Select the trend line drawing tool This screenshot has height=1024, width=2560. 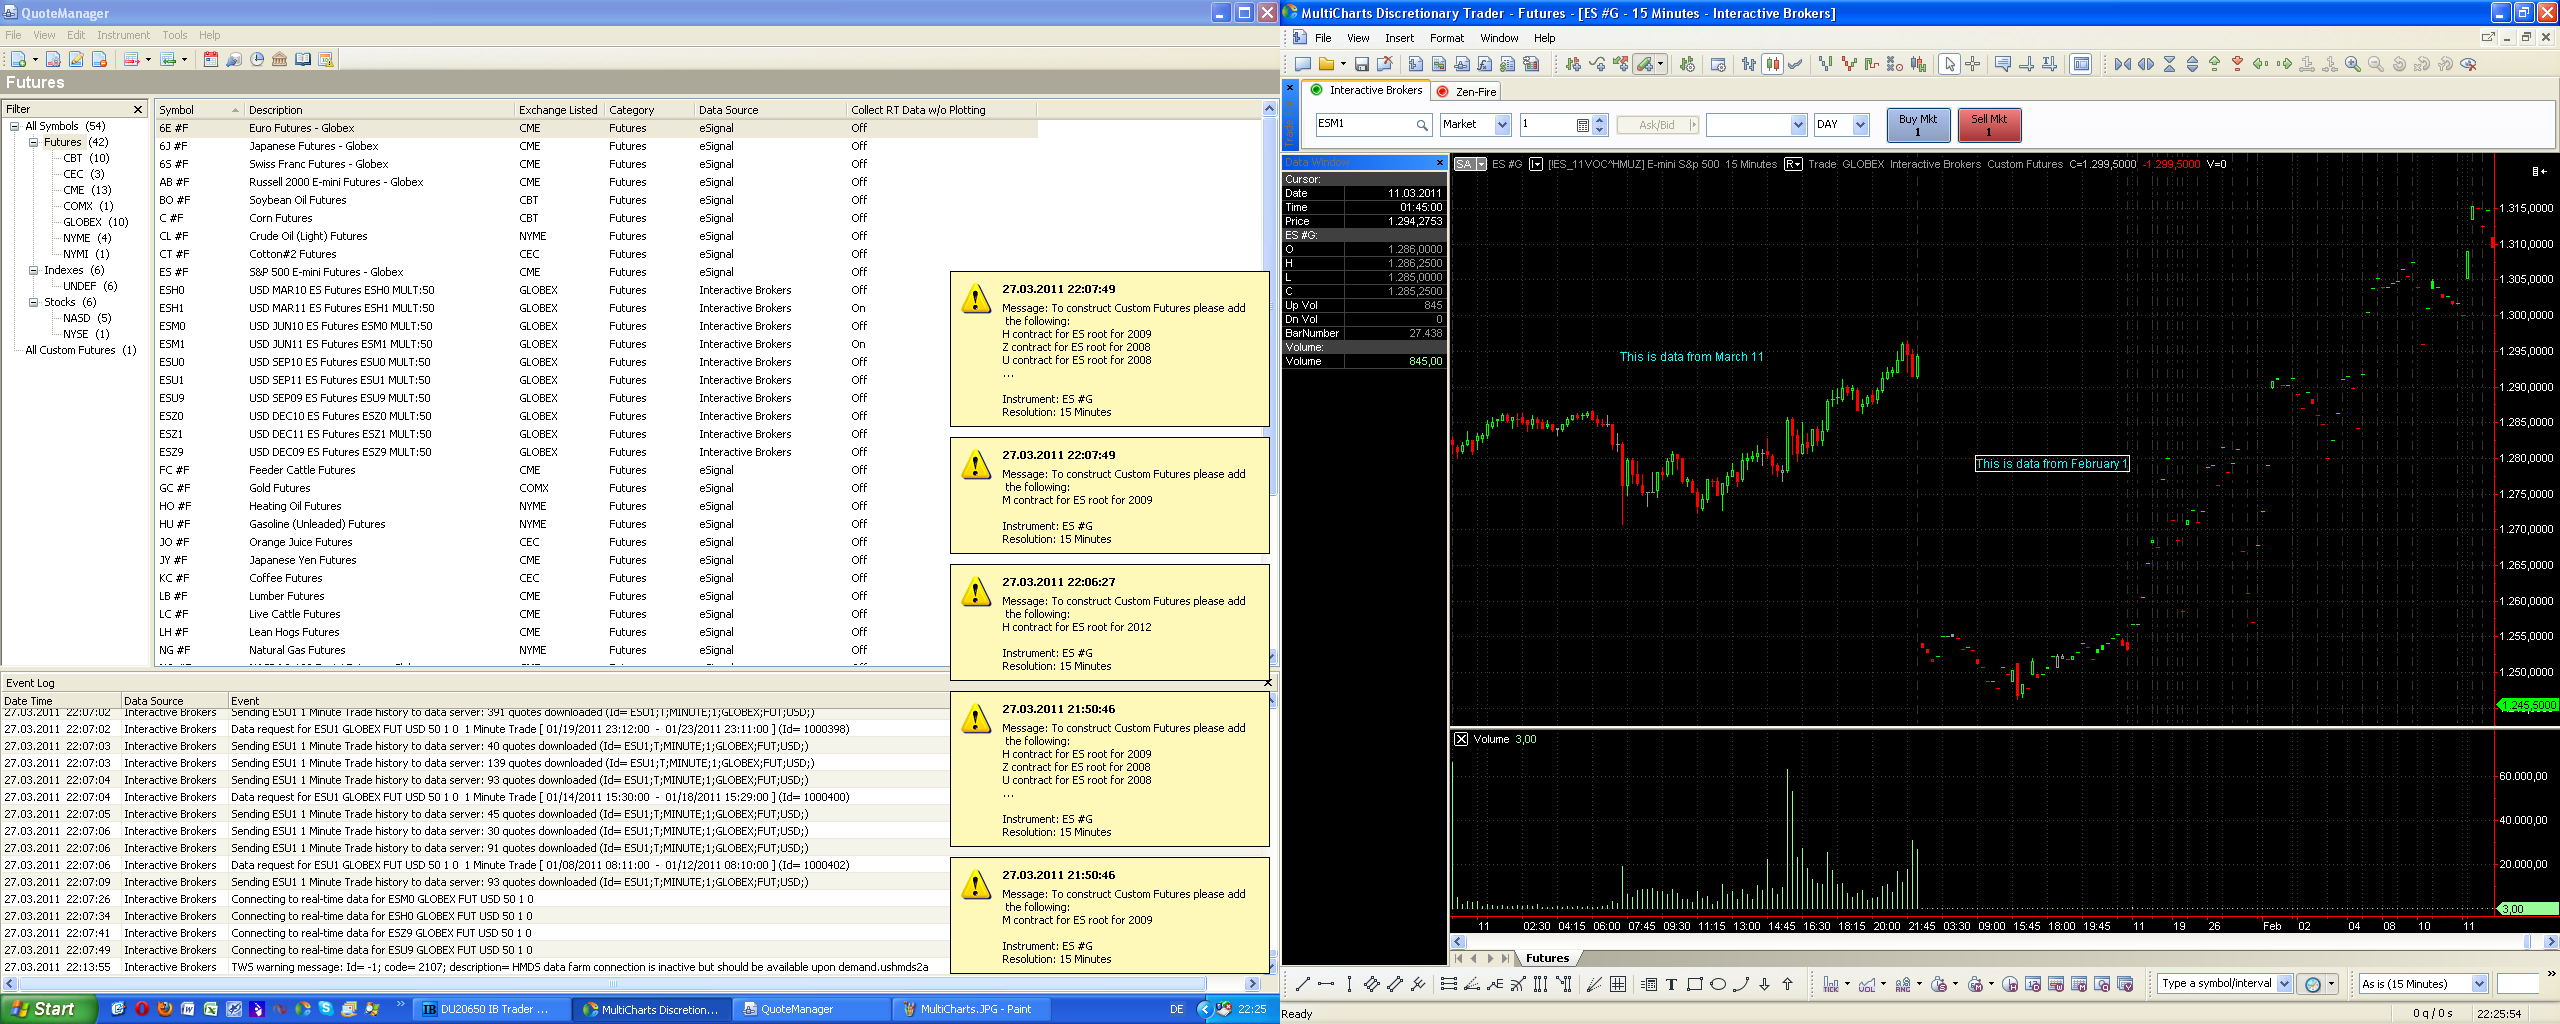coord(1303,984)
